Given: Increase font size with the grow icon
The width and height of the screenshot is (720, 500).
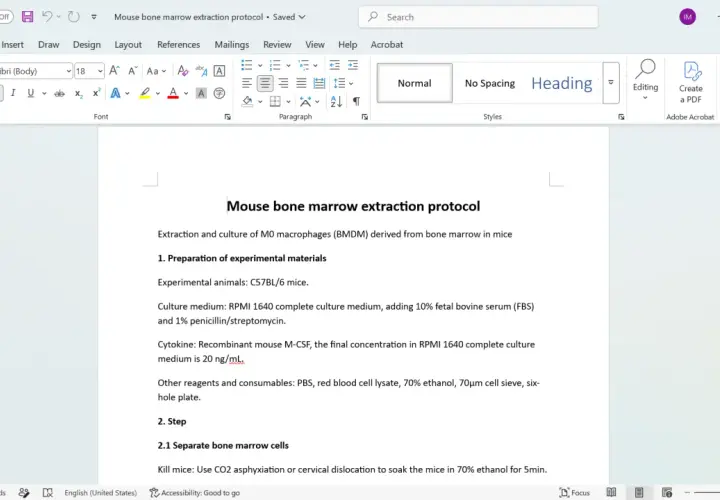Looking at the screenshot, I should [114, 71].
